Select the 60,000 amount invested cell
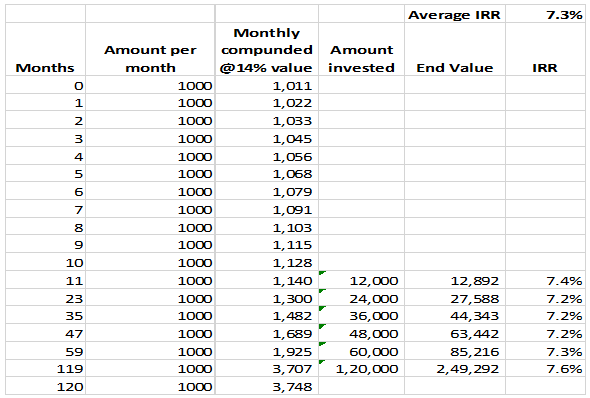 pos(361,351)
